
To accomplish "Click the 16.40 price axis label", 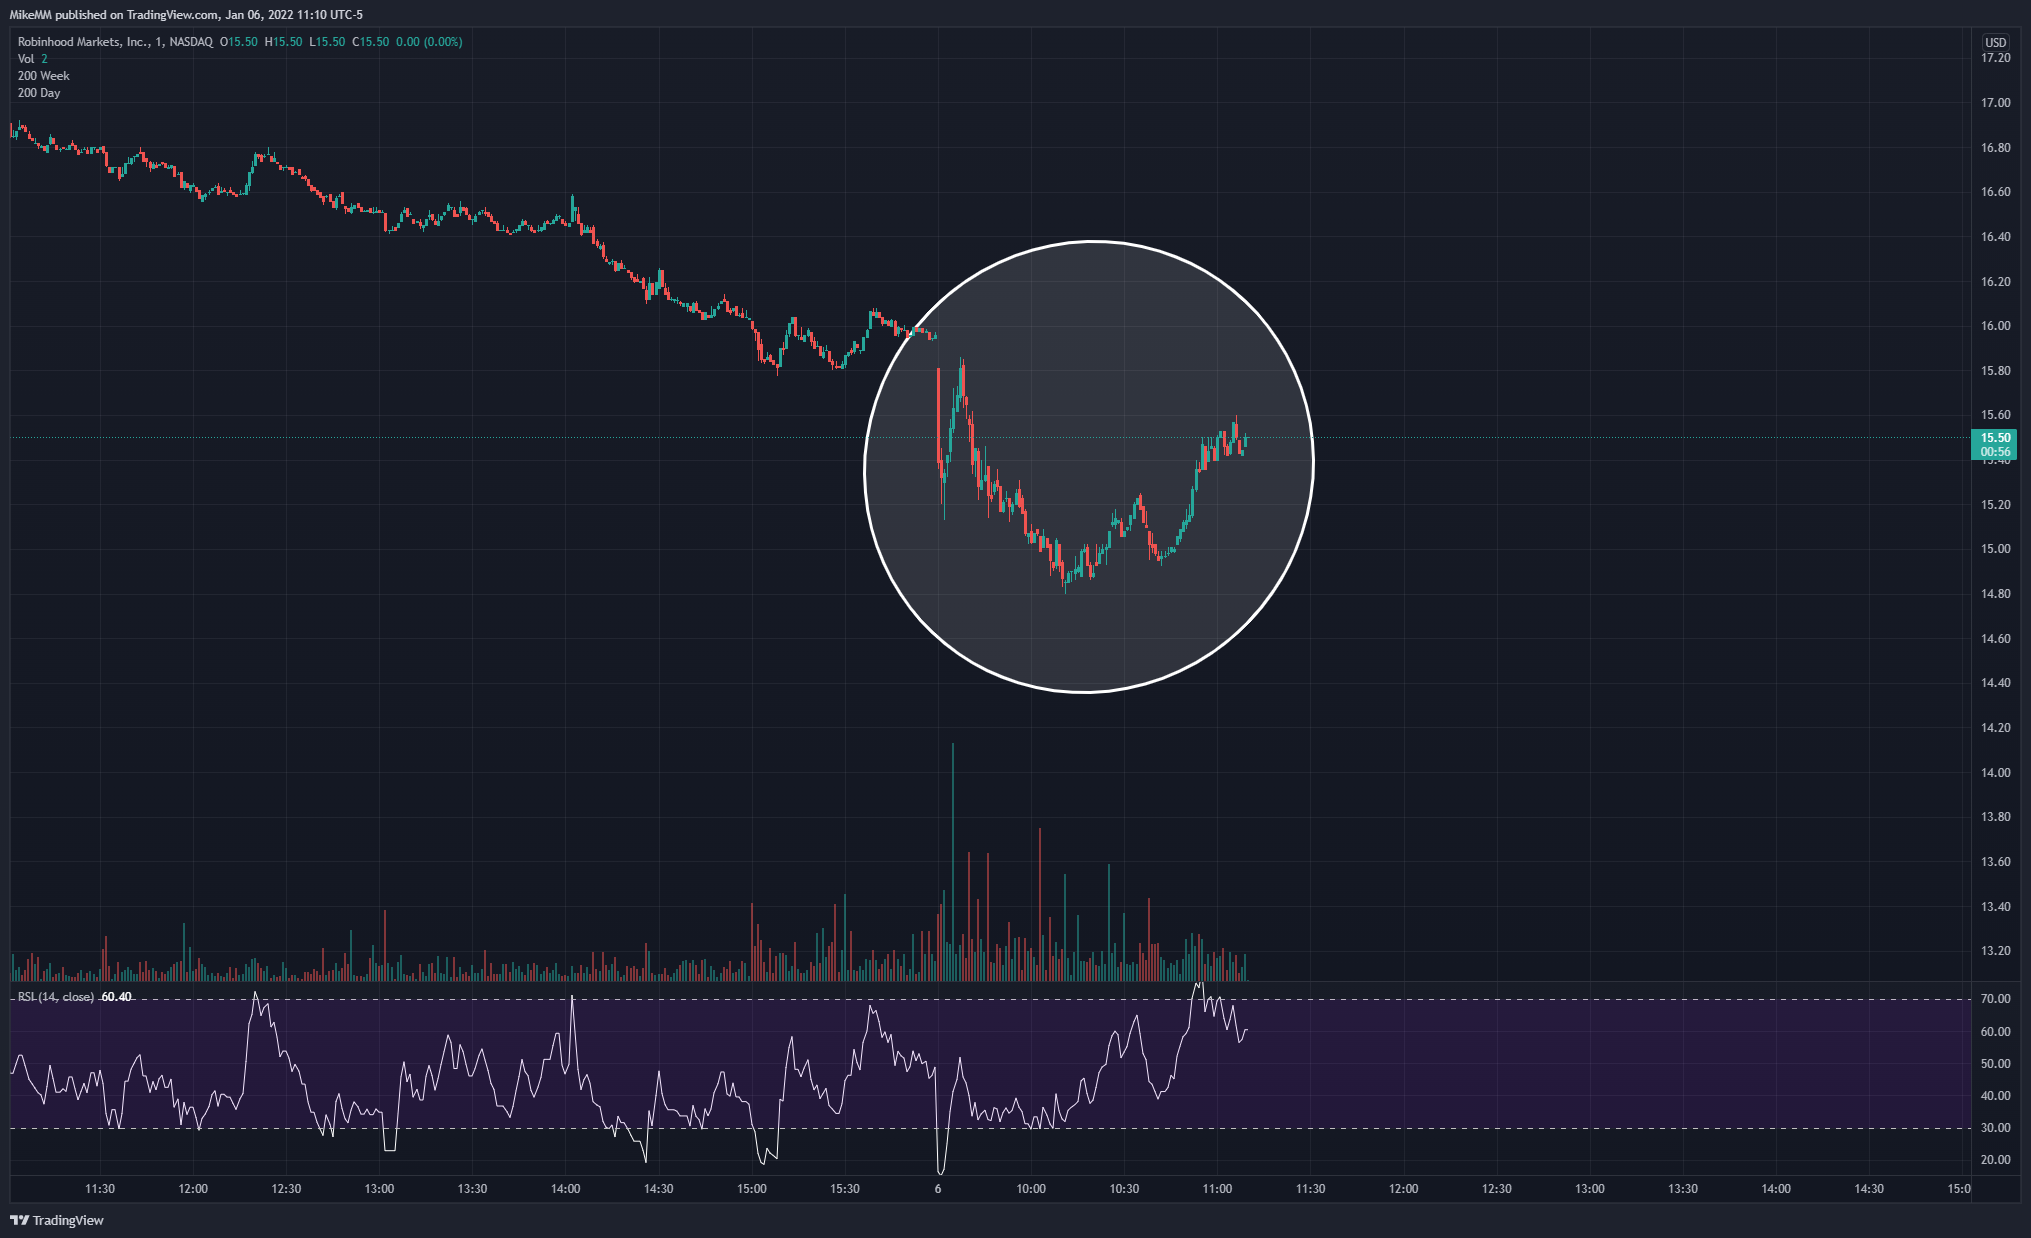I will point(1995,237).
